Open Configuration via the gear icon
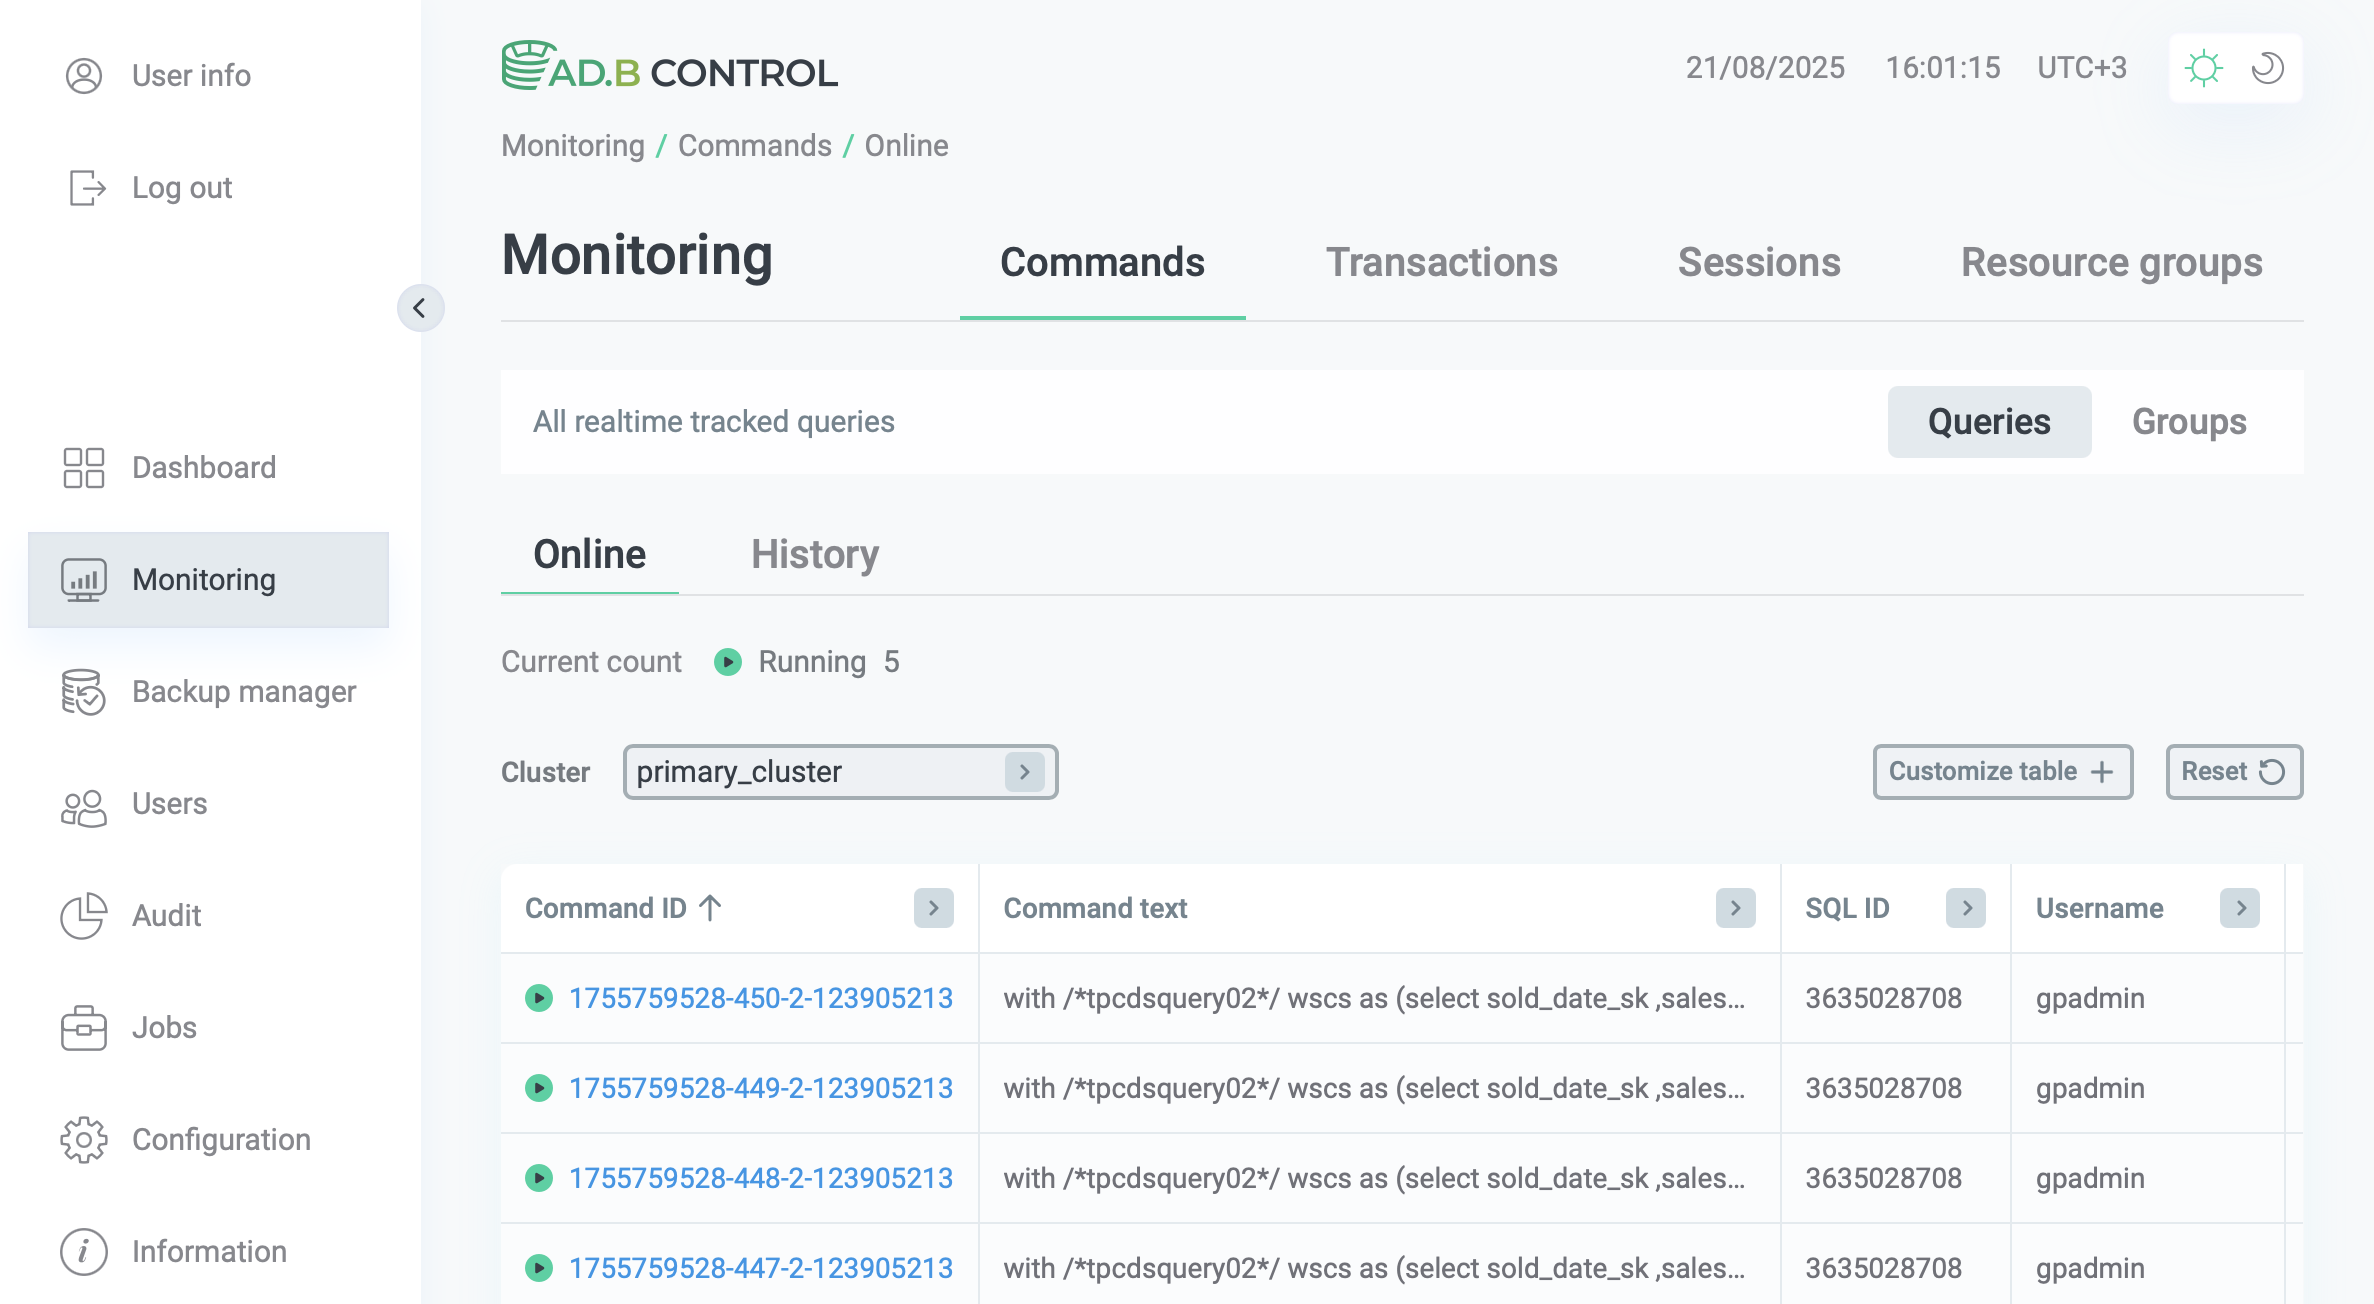Image resolution: width=2374 pixels, height=1304 pixels. [84, 1140]
